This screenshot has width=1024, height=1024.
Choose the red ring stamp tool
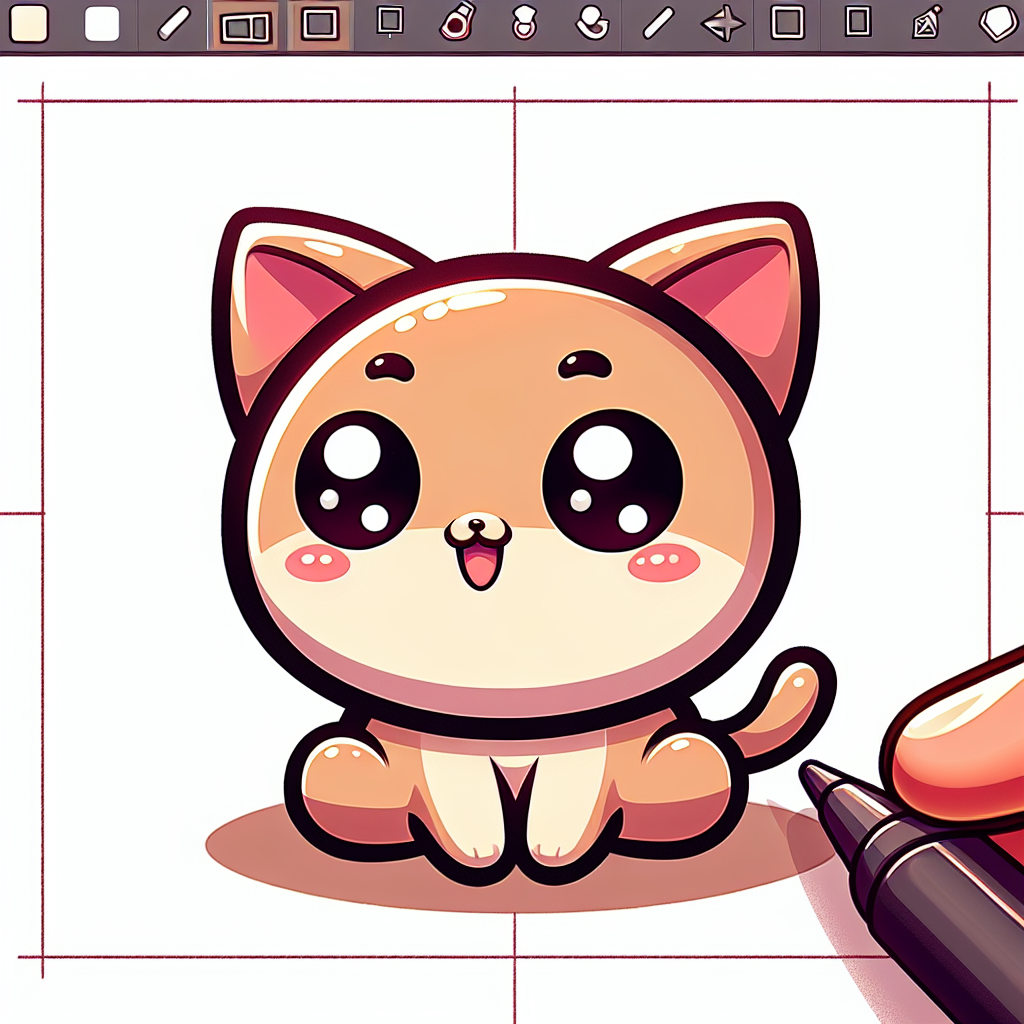[x=524, y=22]
